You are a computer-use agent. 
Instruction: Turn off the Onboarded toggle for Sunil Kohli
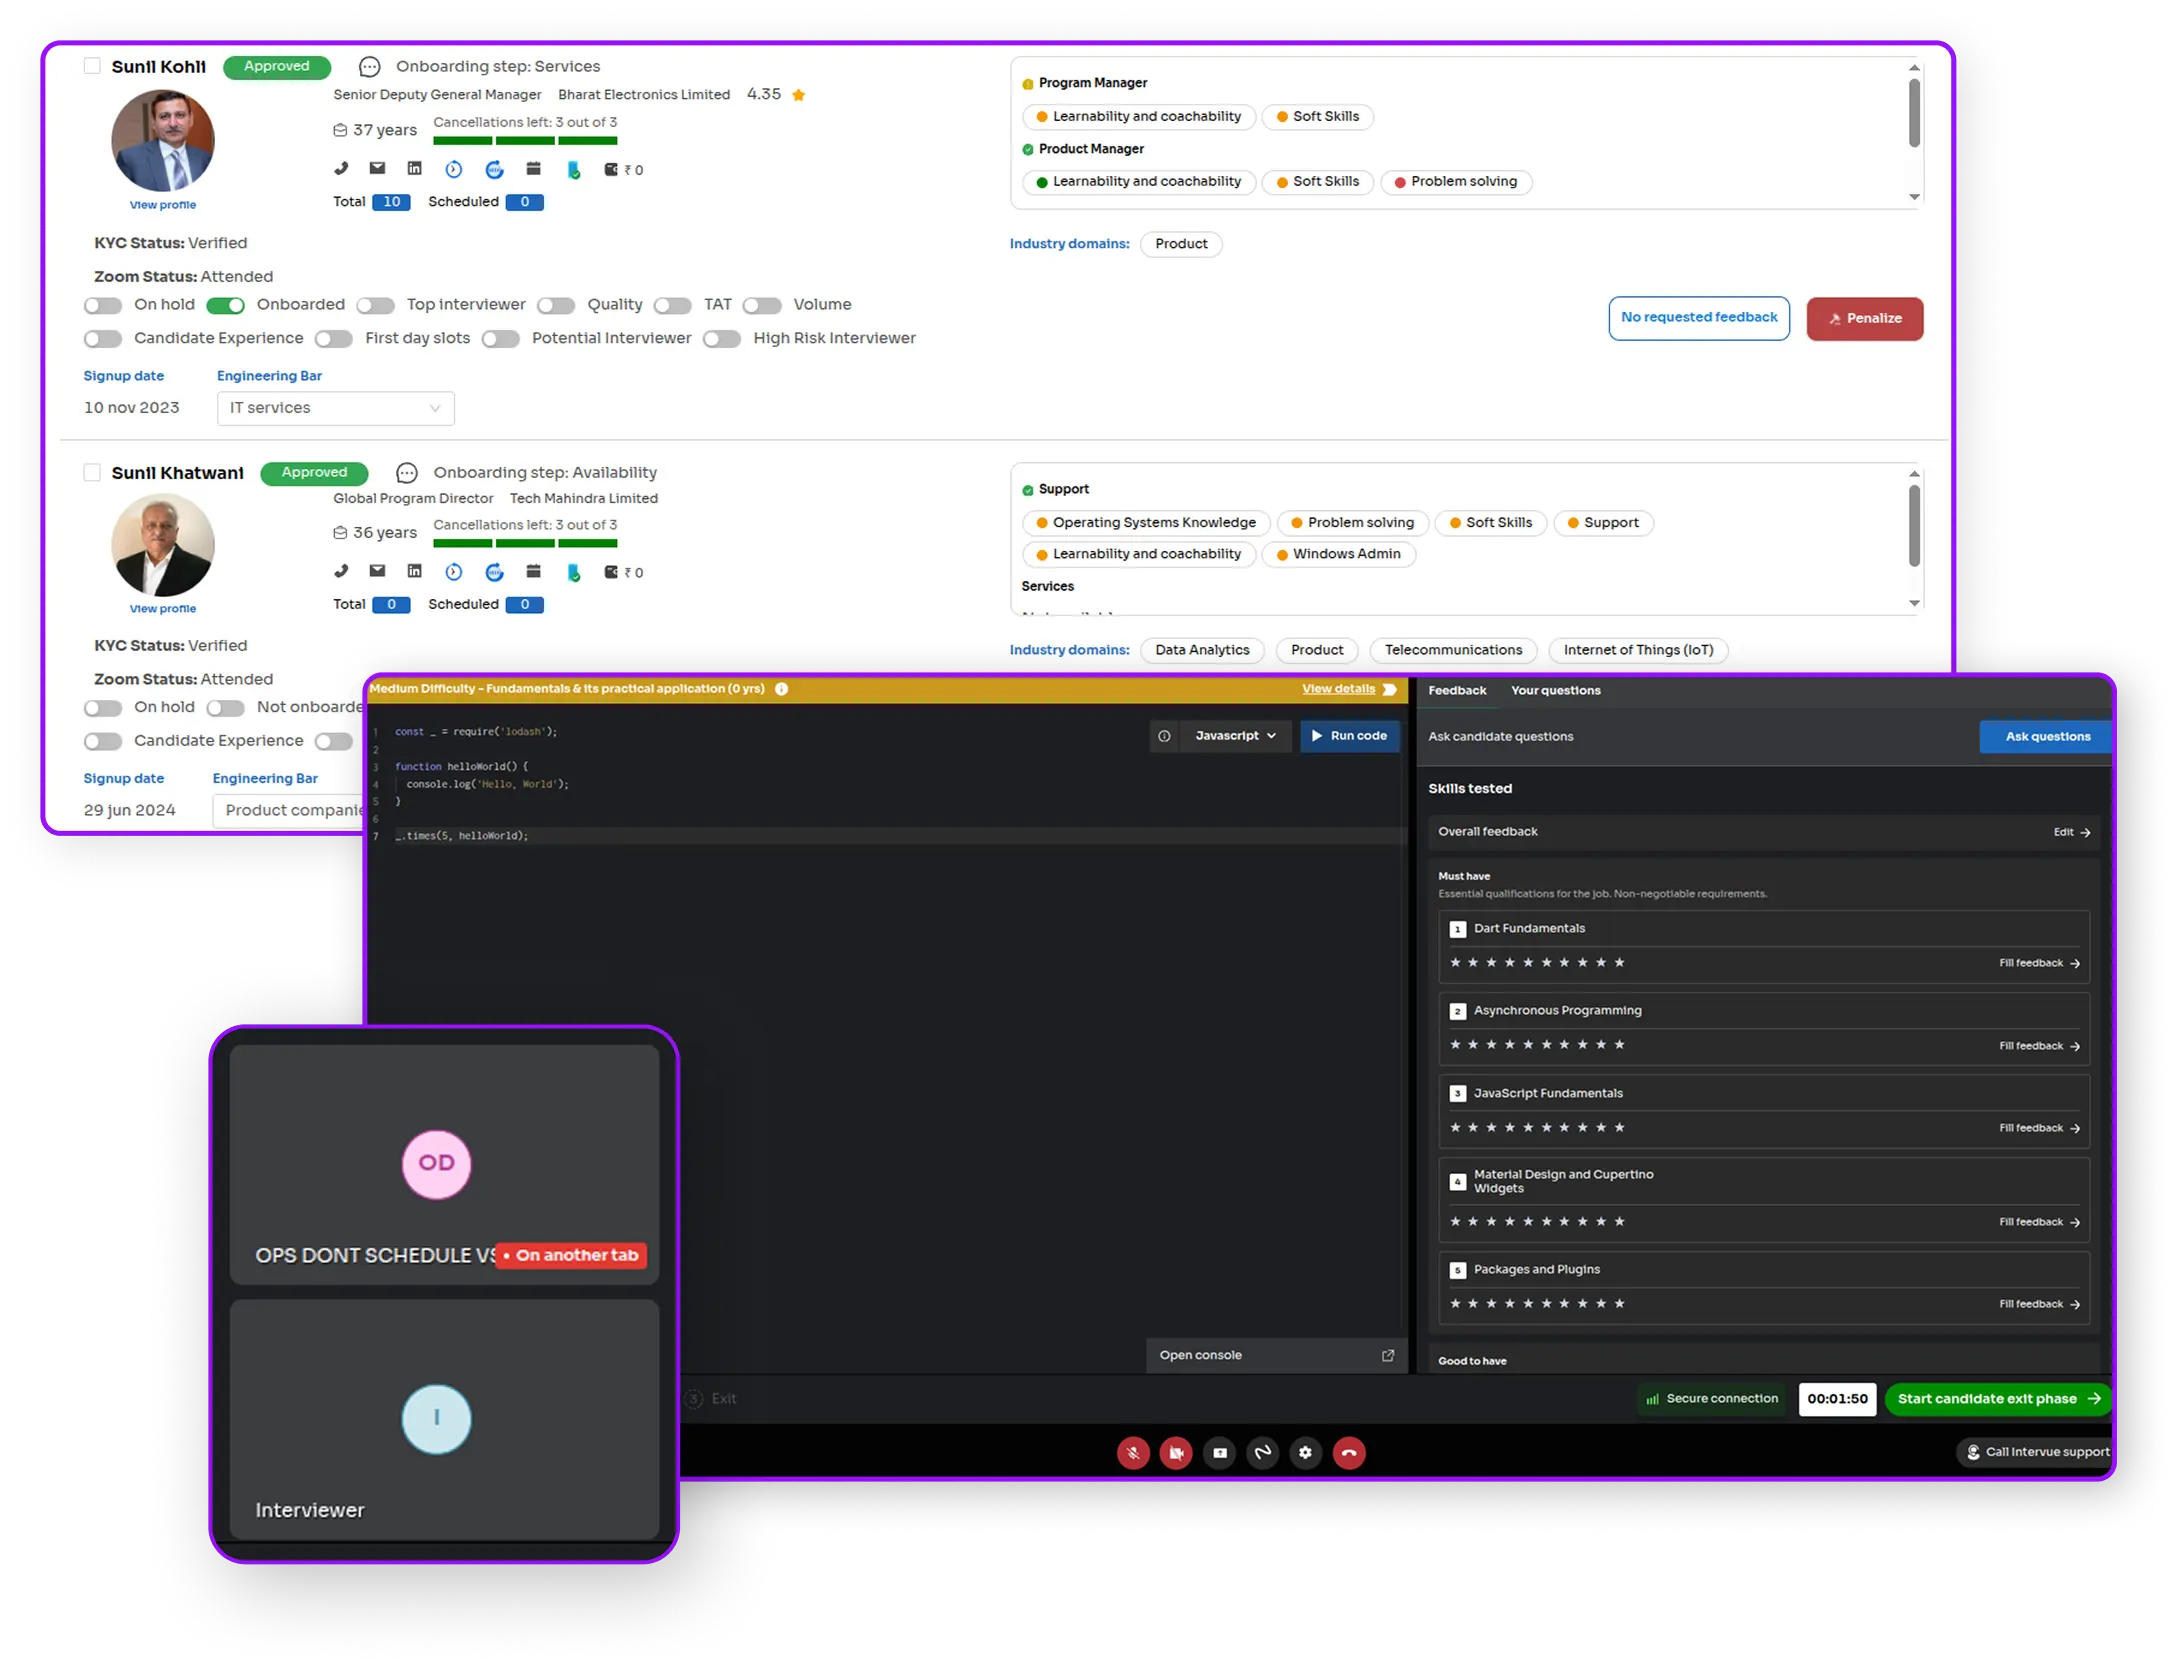[225, 305]
